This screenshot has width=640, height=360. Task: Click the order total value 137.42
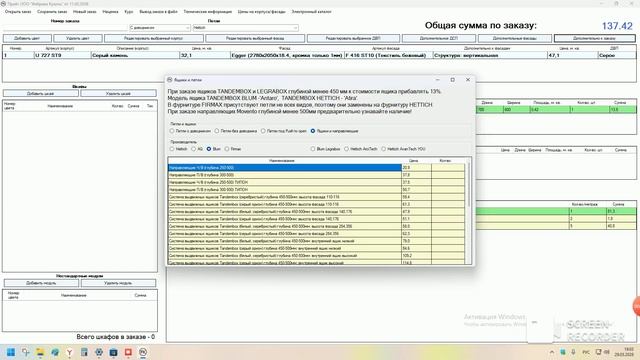617,26
